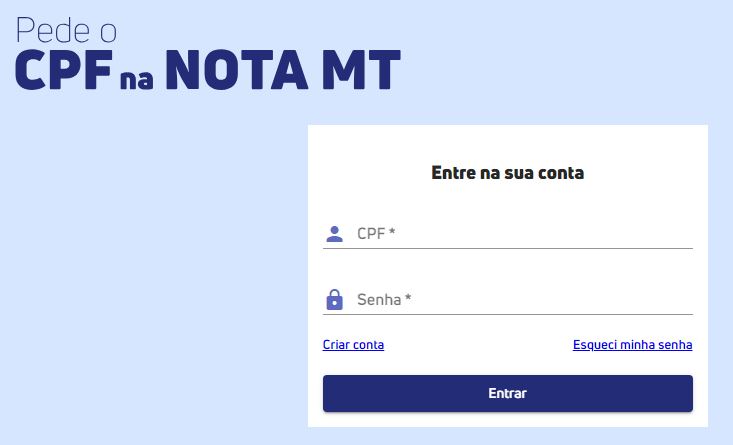Image resolution: width=733 pixels, height=445 pixels.
Task: Open the Criar conta link
Action: click(353, 345)
